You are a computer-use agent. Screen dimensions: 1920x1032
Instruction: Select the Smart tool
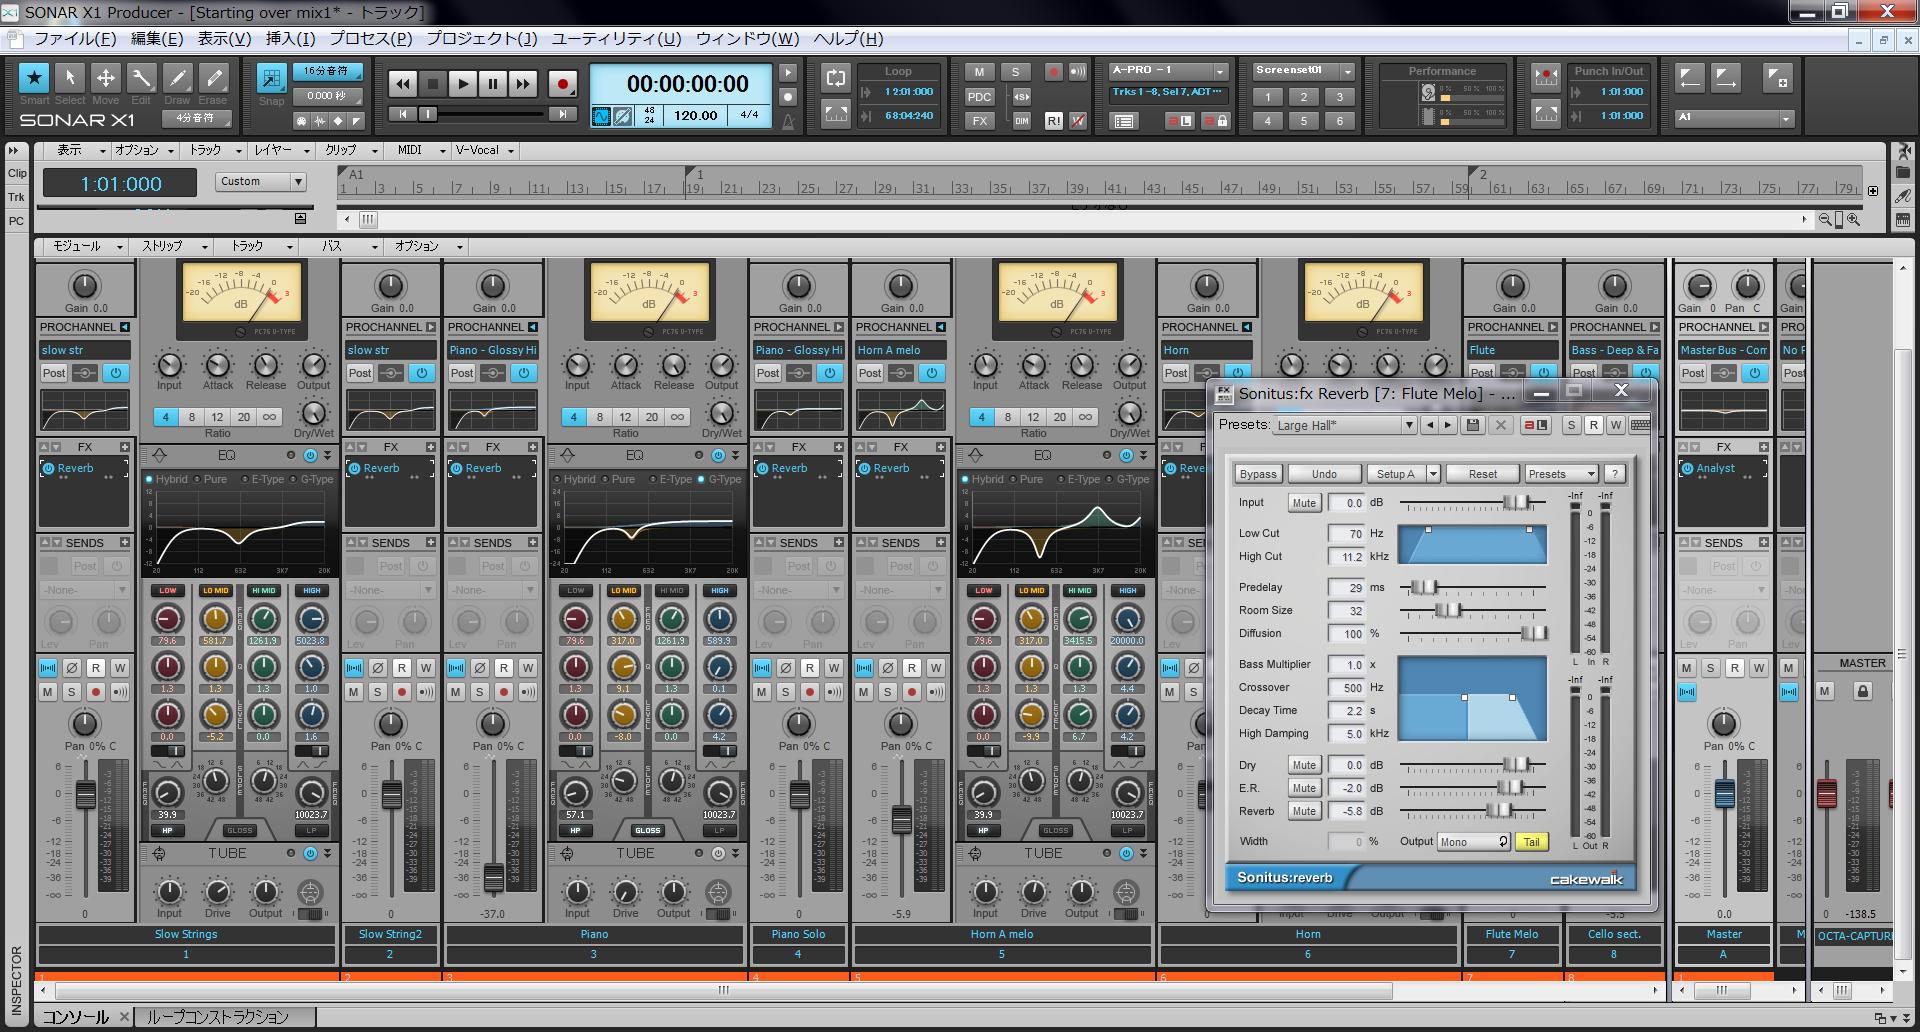(34, 78)
